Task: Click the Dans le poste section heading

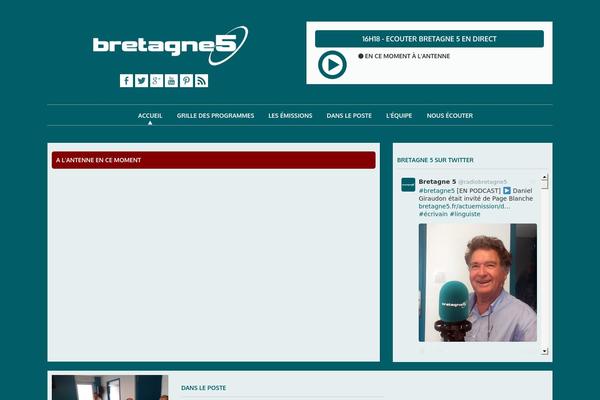Action: [x=204, y=388]
